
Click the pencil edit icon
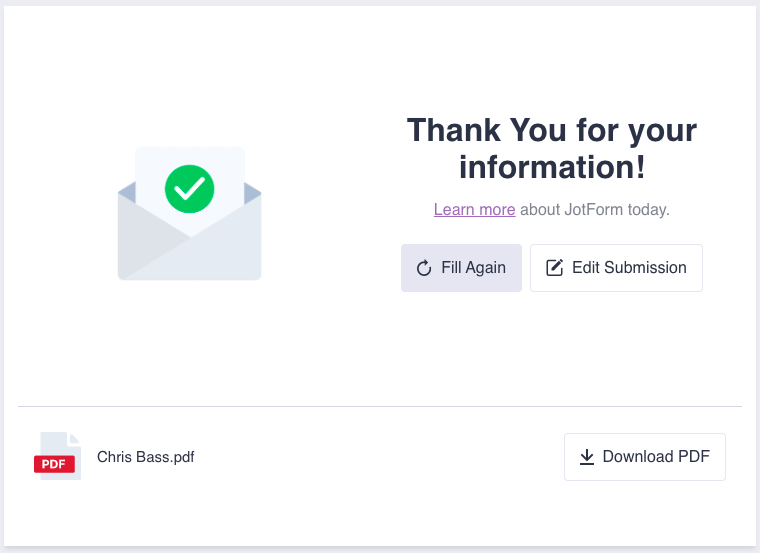(x=554, y=268)
